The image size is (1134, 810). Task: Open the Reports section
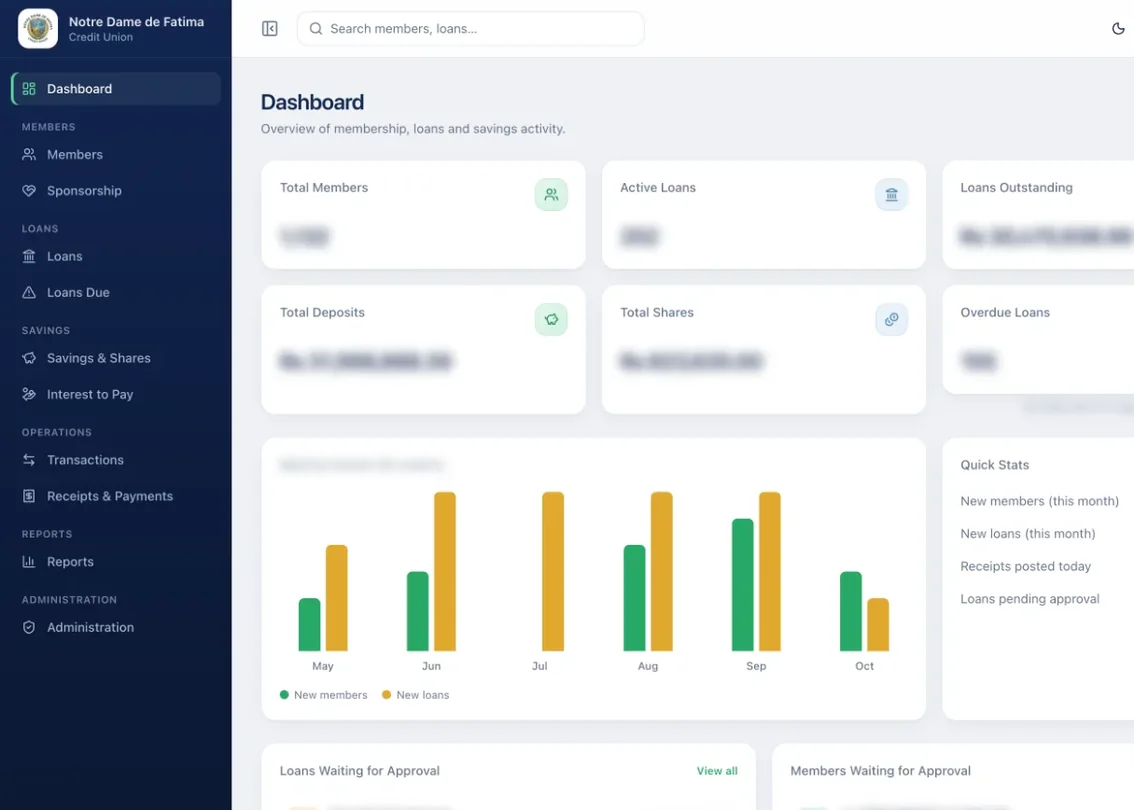tap(116, 562)
